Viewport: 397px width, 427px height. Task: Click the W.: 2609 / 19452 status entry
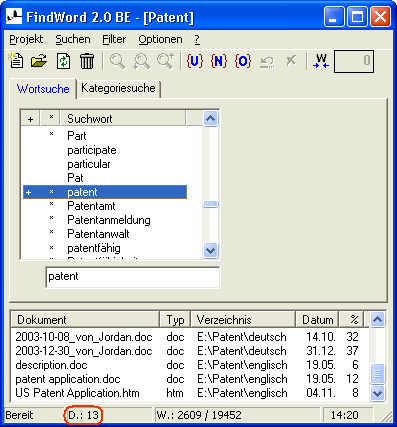pos(199,415)
